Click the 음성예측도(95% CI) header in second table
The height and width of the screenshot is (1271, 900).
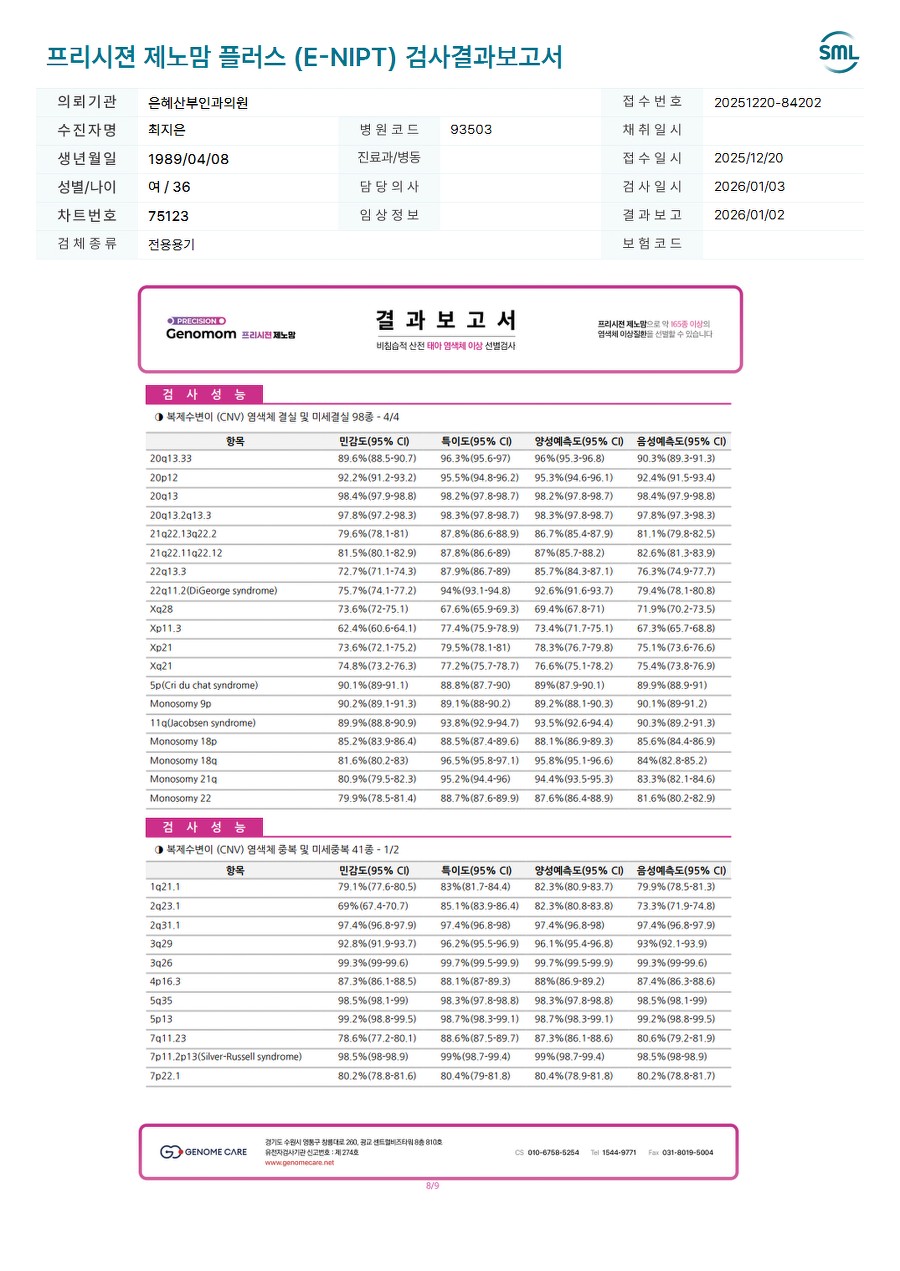681,870
